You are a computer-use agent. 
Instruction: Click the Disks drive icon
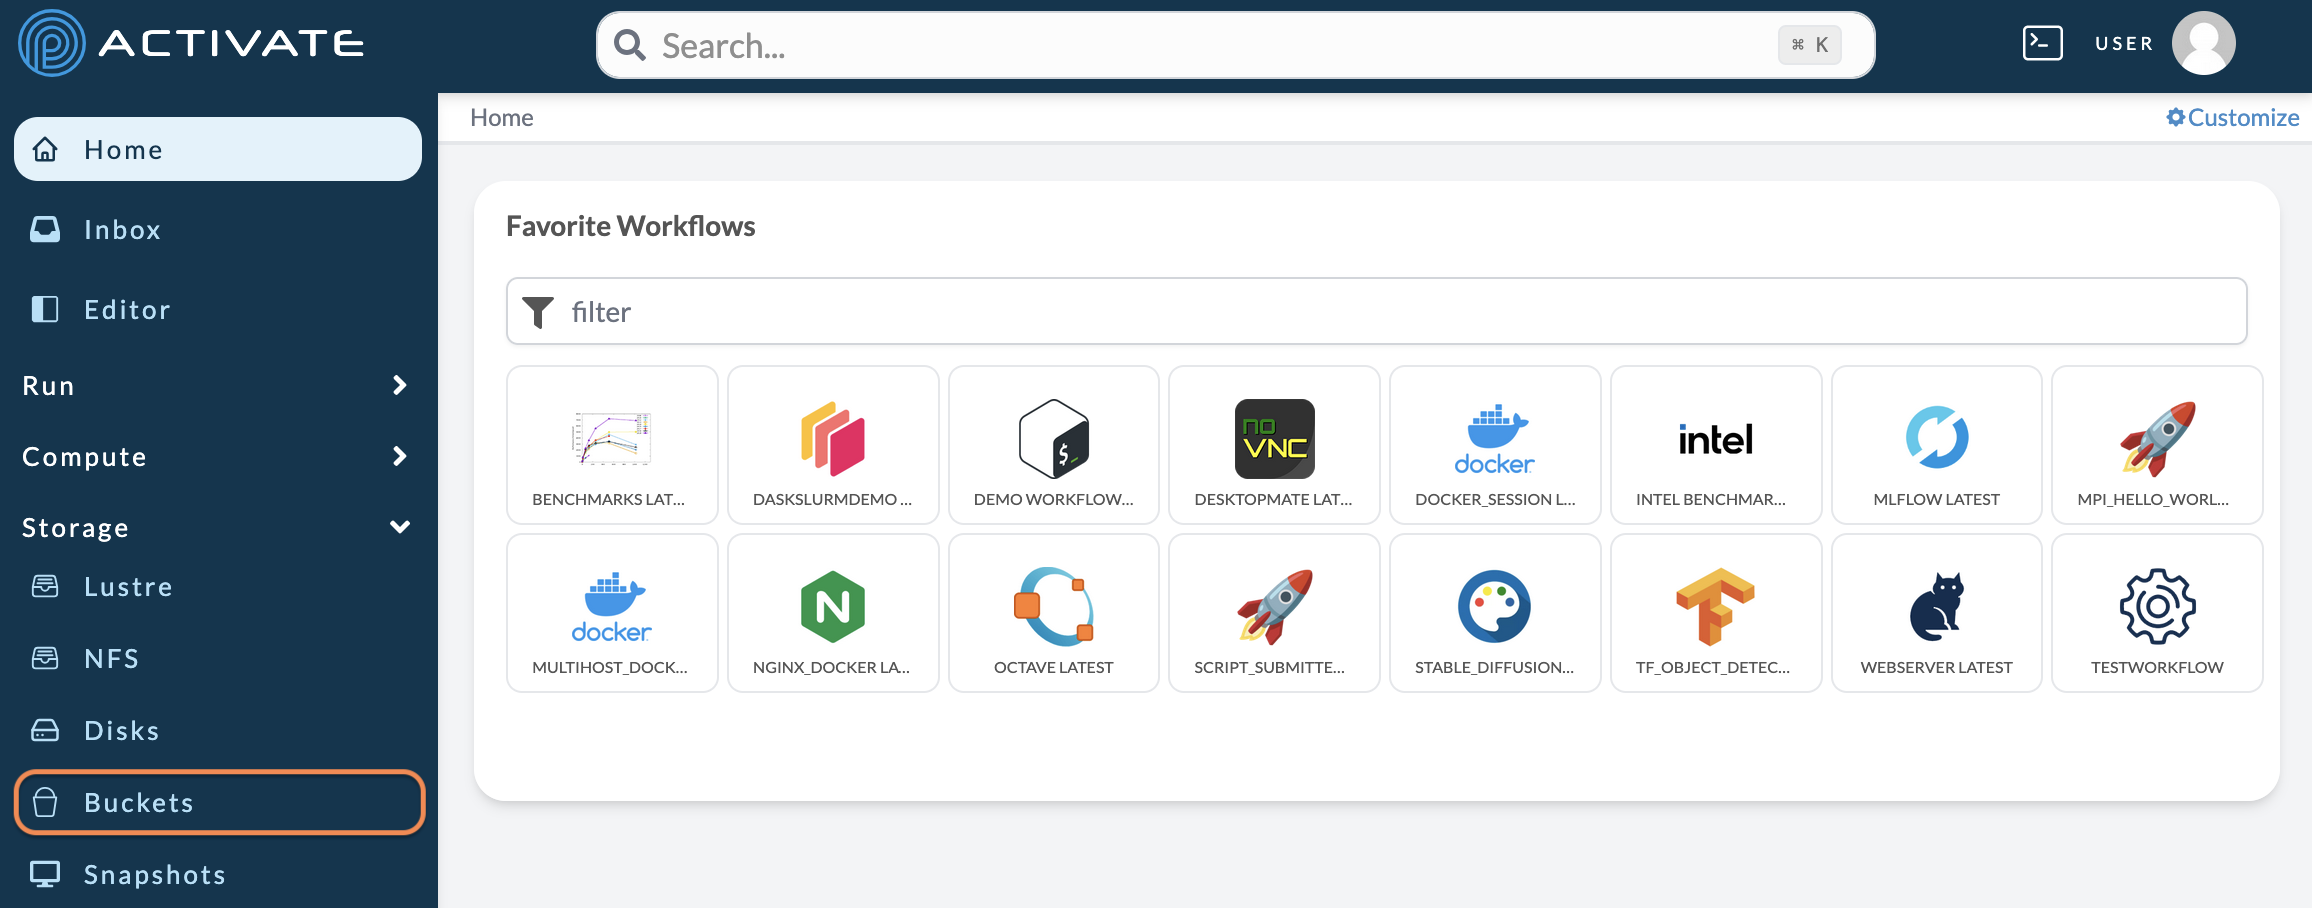click(45, 730)
